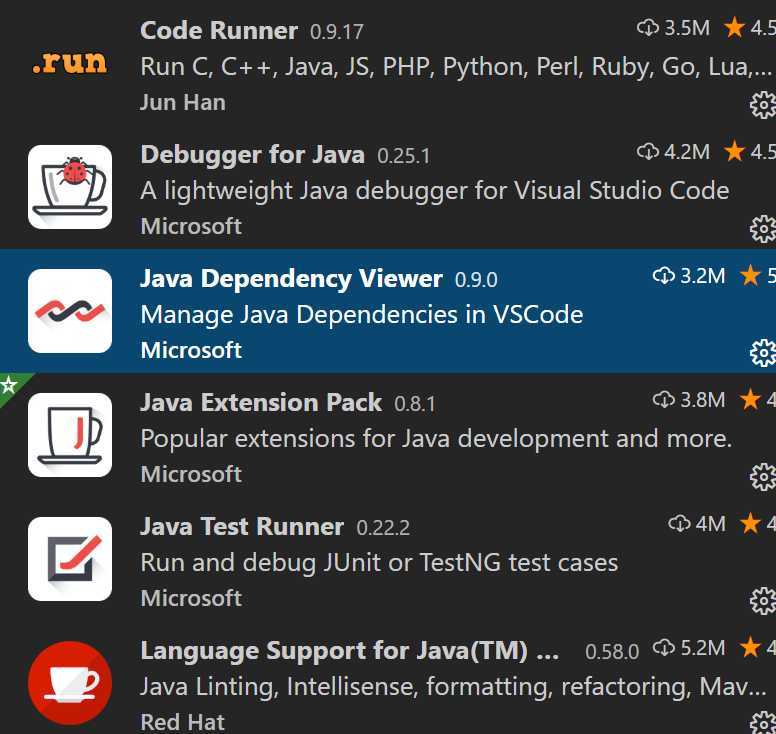The width and height of the screenshot is (776, 734).
Task: Click the rating star for Debugger for Java
Action: 734,151
